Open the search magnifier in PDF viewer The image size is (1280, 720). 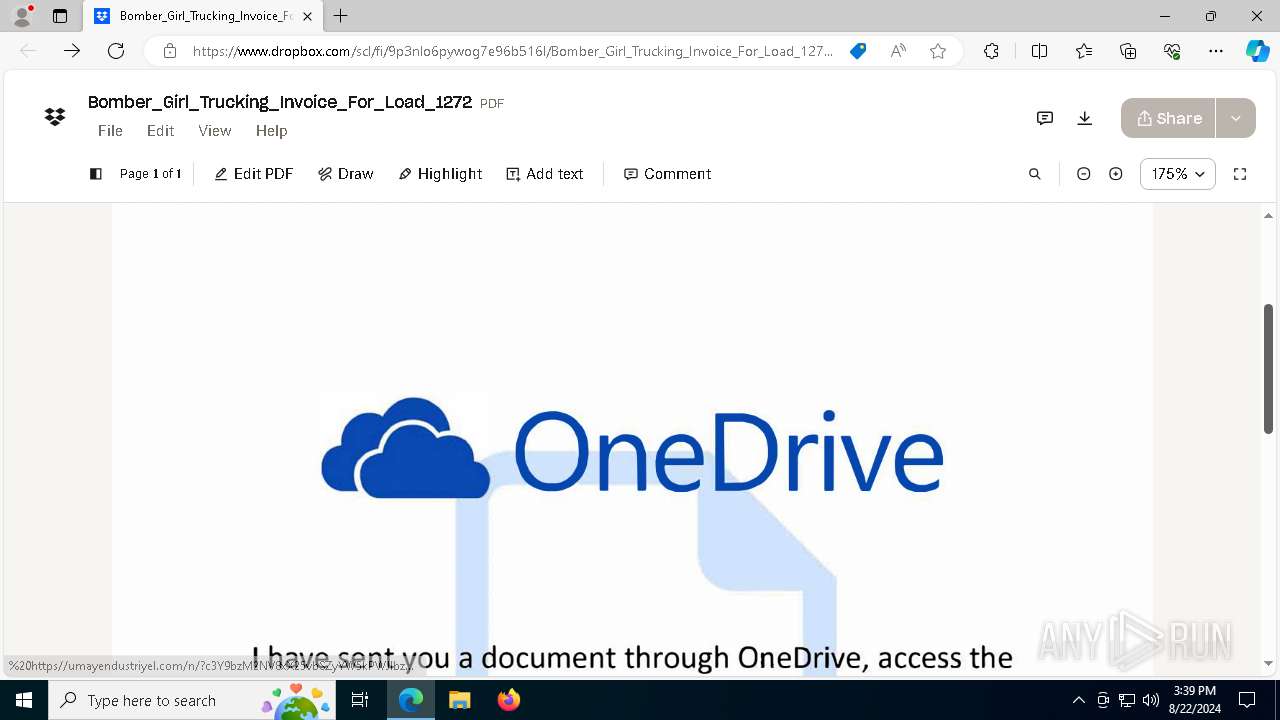tap(1035, 174)
